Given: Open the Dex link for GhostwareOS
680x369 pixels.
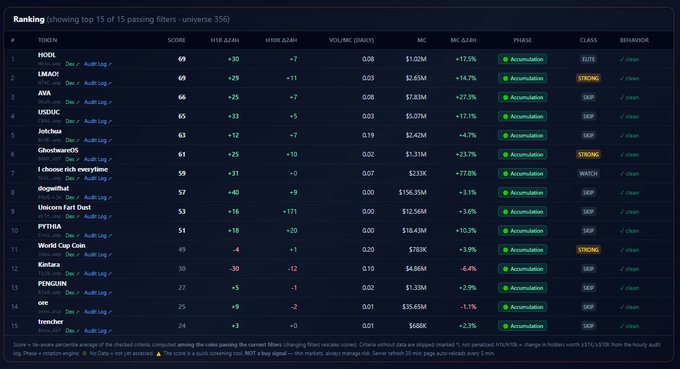Looking at the screenshot, I should [x=72, y=160].
